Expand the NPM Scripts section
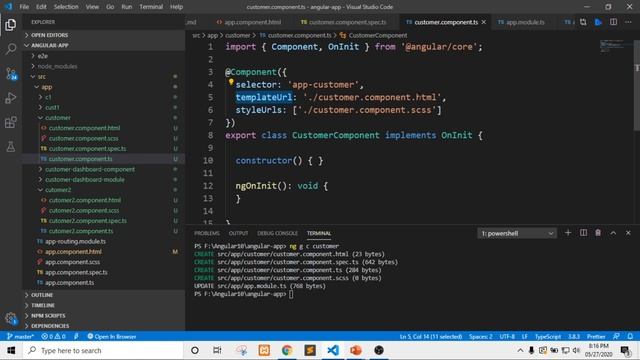The height and width of the screenshot is (360, 640). pyautogui.click(x=104, y=316)
